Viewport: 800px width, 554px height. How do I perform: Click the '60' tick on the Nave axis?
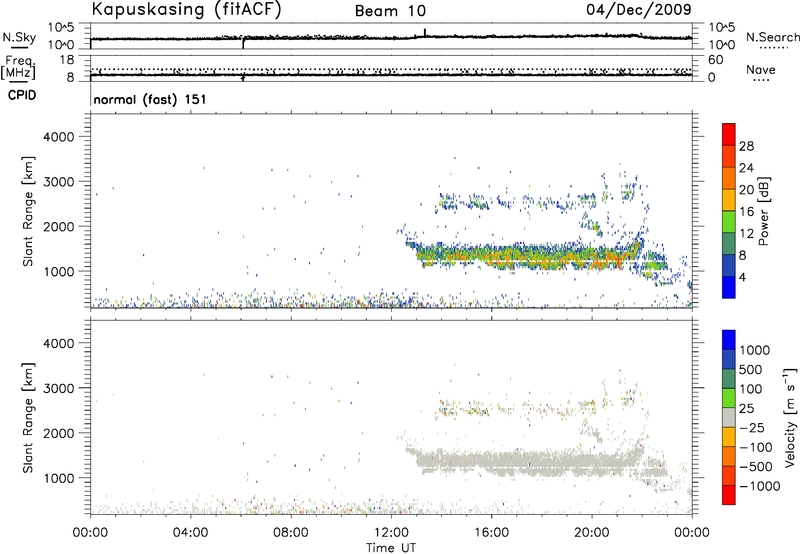(716, 60)
